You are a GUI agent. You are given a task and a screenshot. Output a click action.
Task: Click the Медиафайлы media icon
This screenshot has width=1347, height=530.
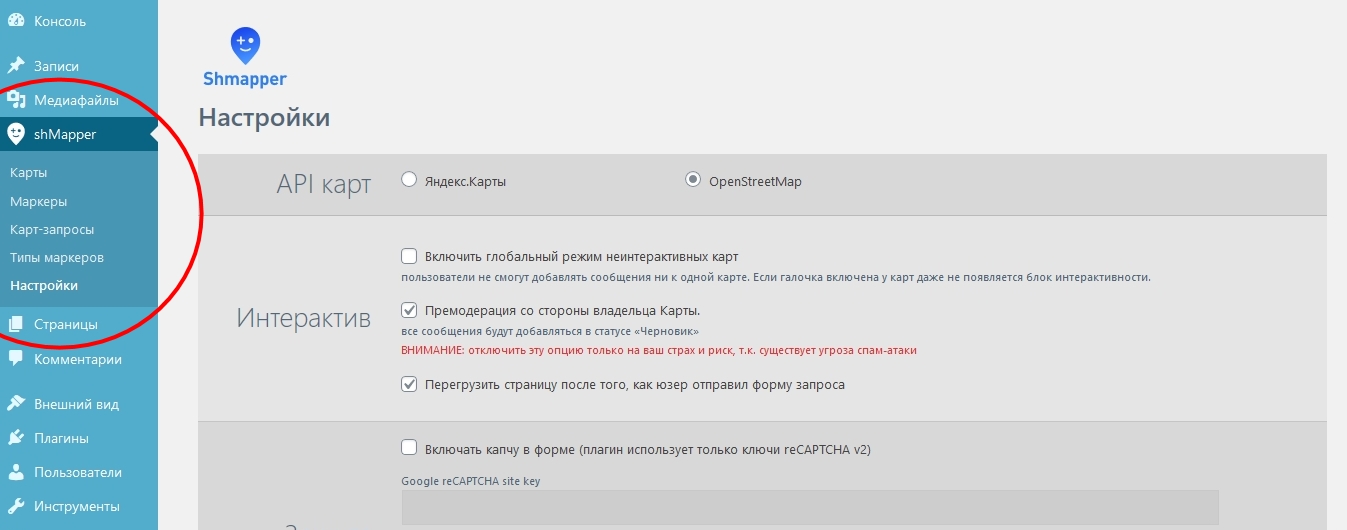[x=16, y=100]
